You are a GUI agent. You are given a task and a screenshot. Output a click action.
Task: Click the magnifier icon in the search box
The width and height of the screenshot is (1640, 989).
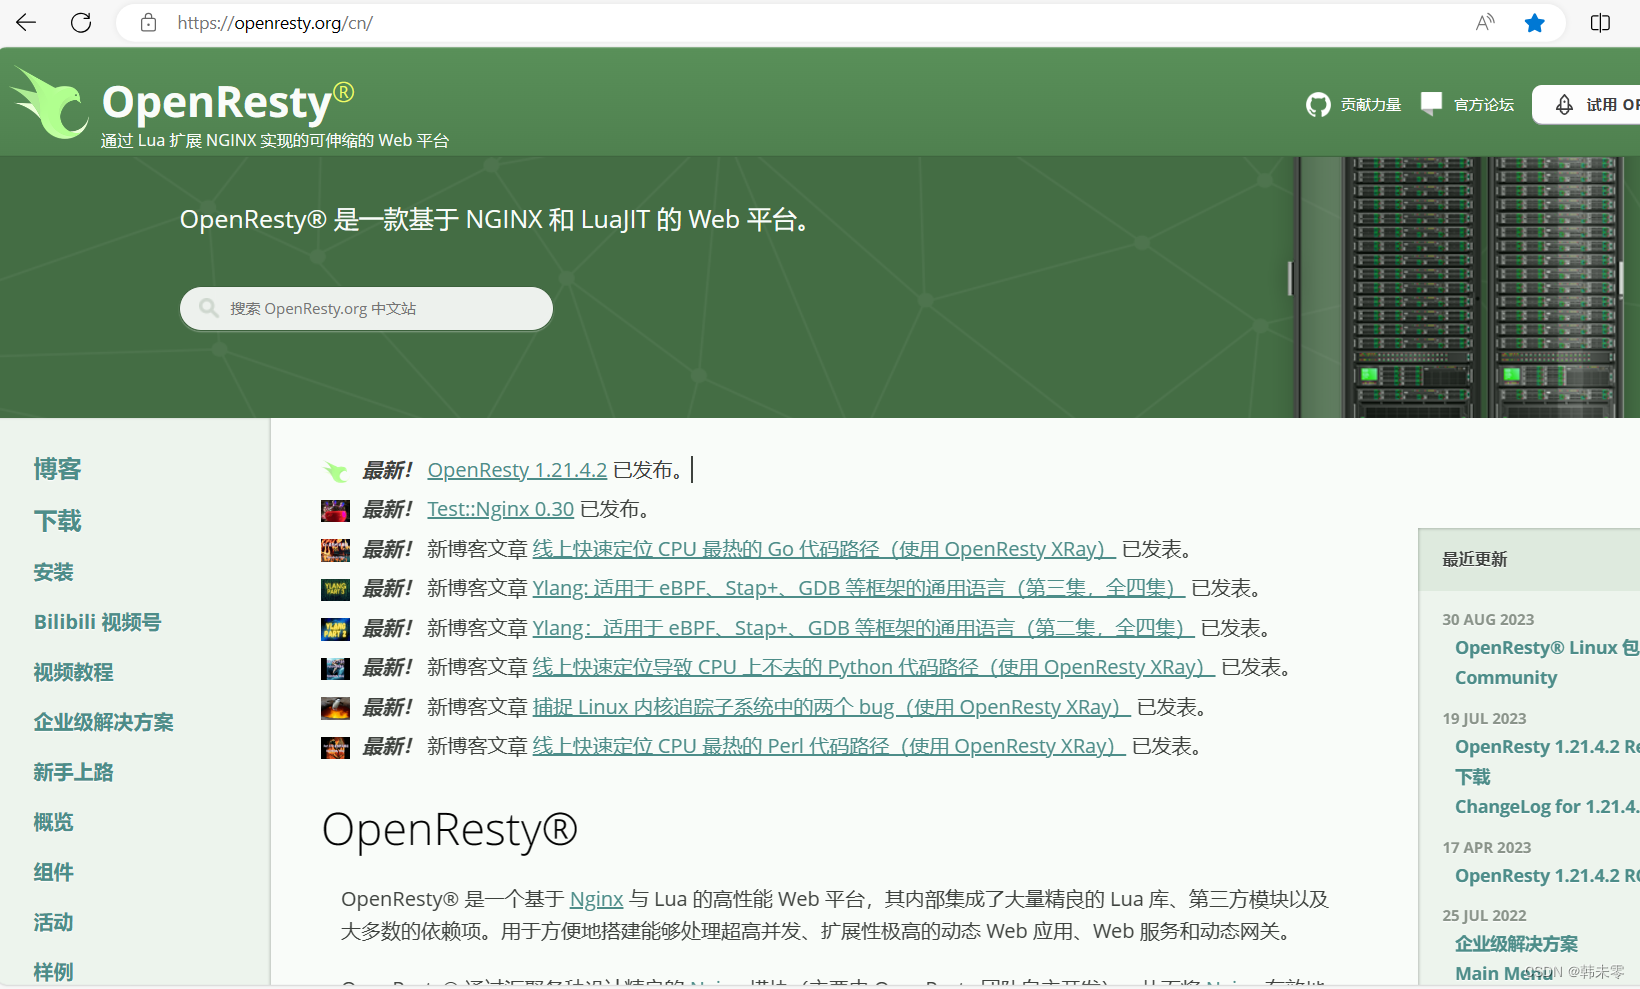(208, 308)
